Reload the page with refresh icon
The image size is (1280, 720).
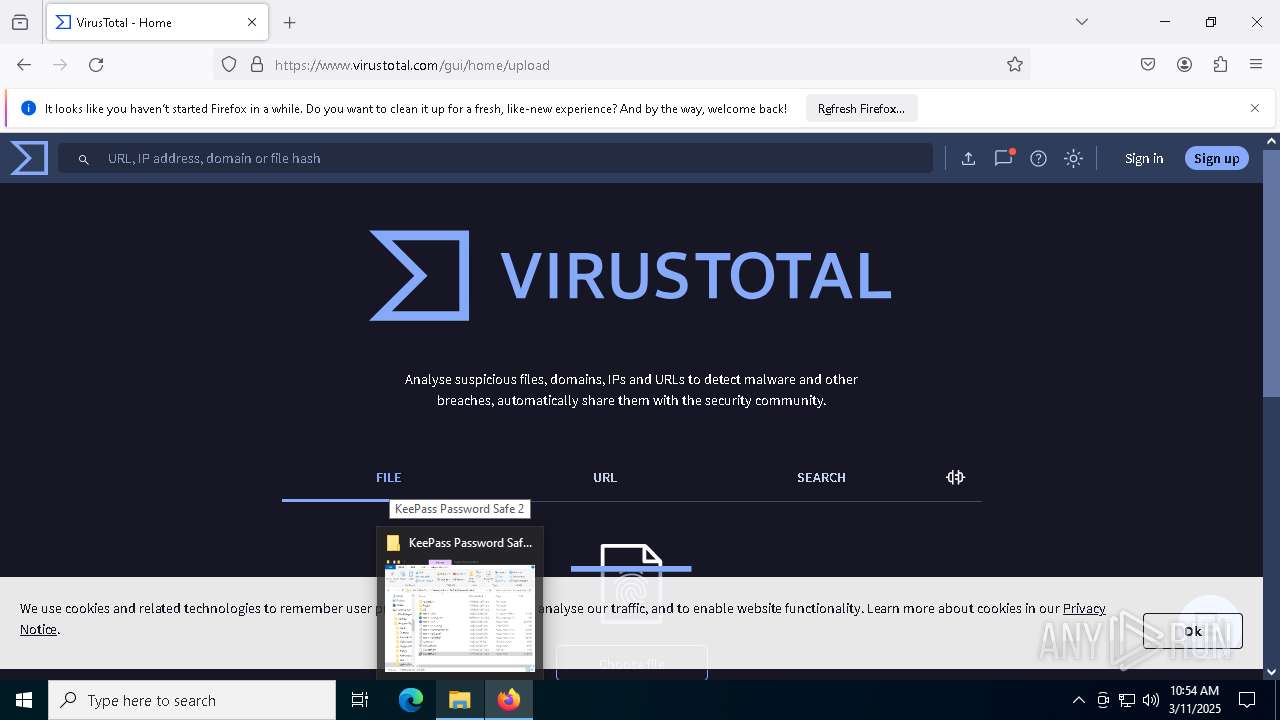pyautogui.click(x=96, y=64)
